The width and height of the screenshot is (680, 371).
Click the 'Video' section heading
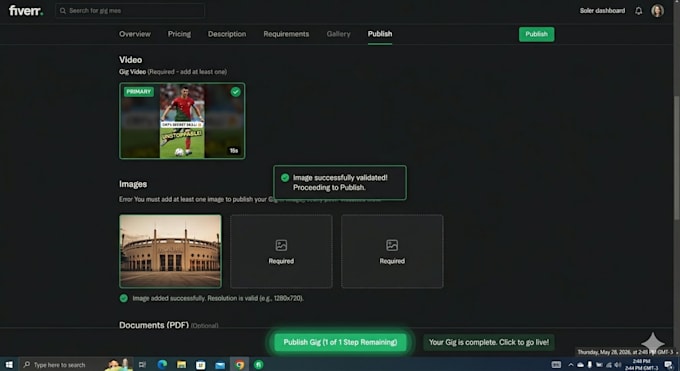pos(131,60)
